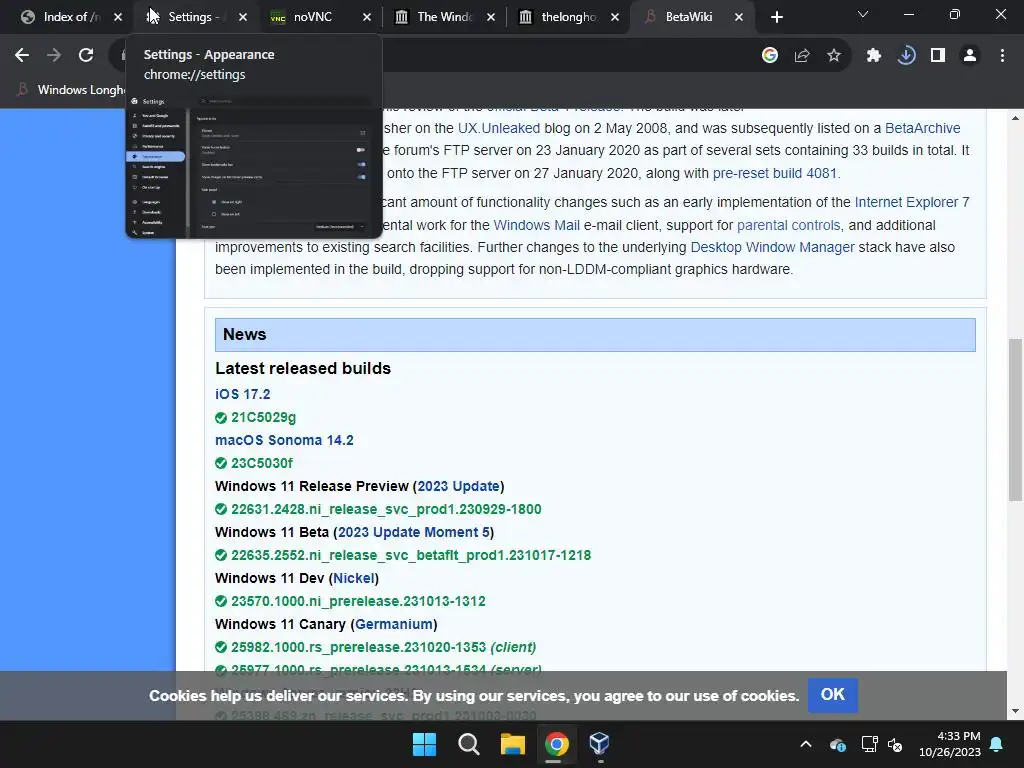This screenshot has width=1024, height=768.
Task: Open the Google search icon in address bar
Action: 770,56
